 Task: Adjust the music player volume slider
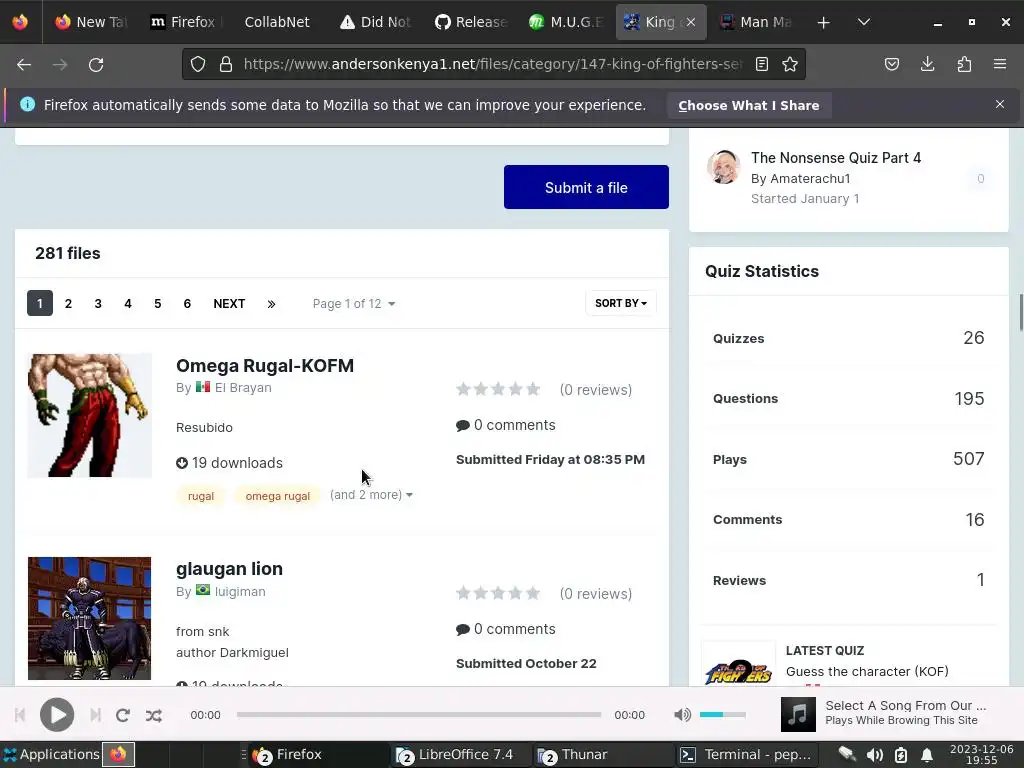722,714
